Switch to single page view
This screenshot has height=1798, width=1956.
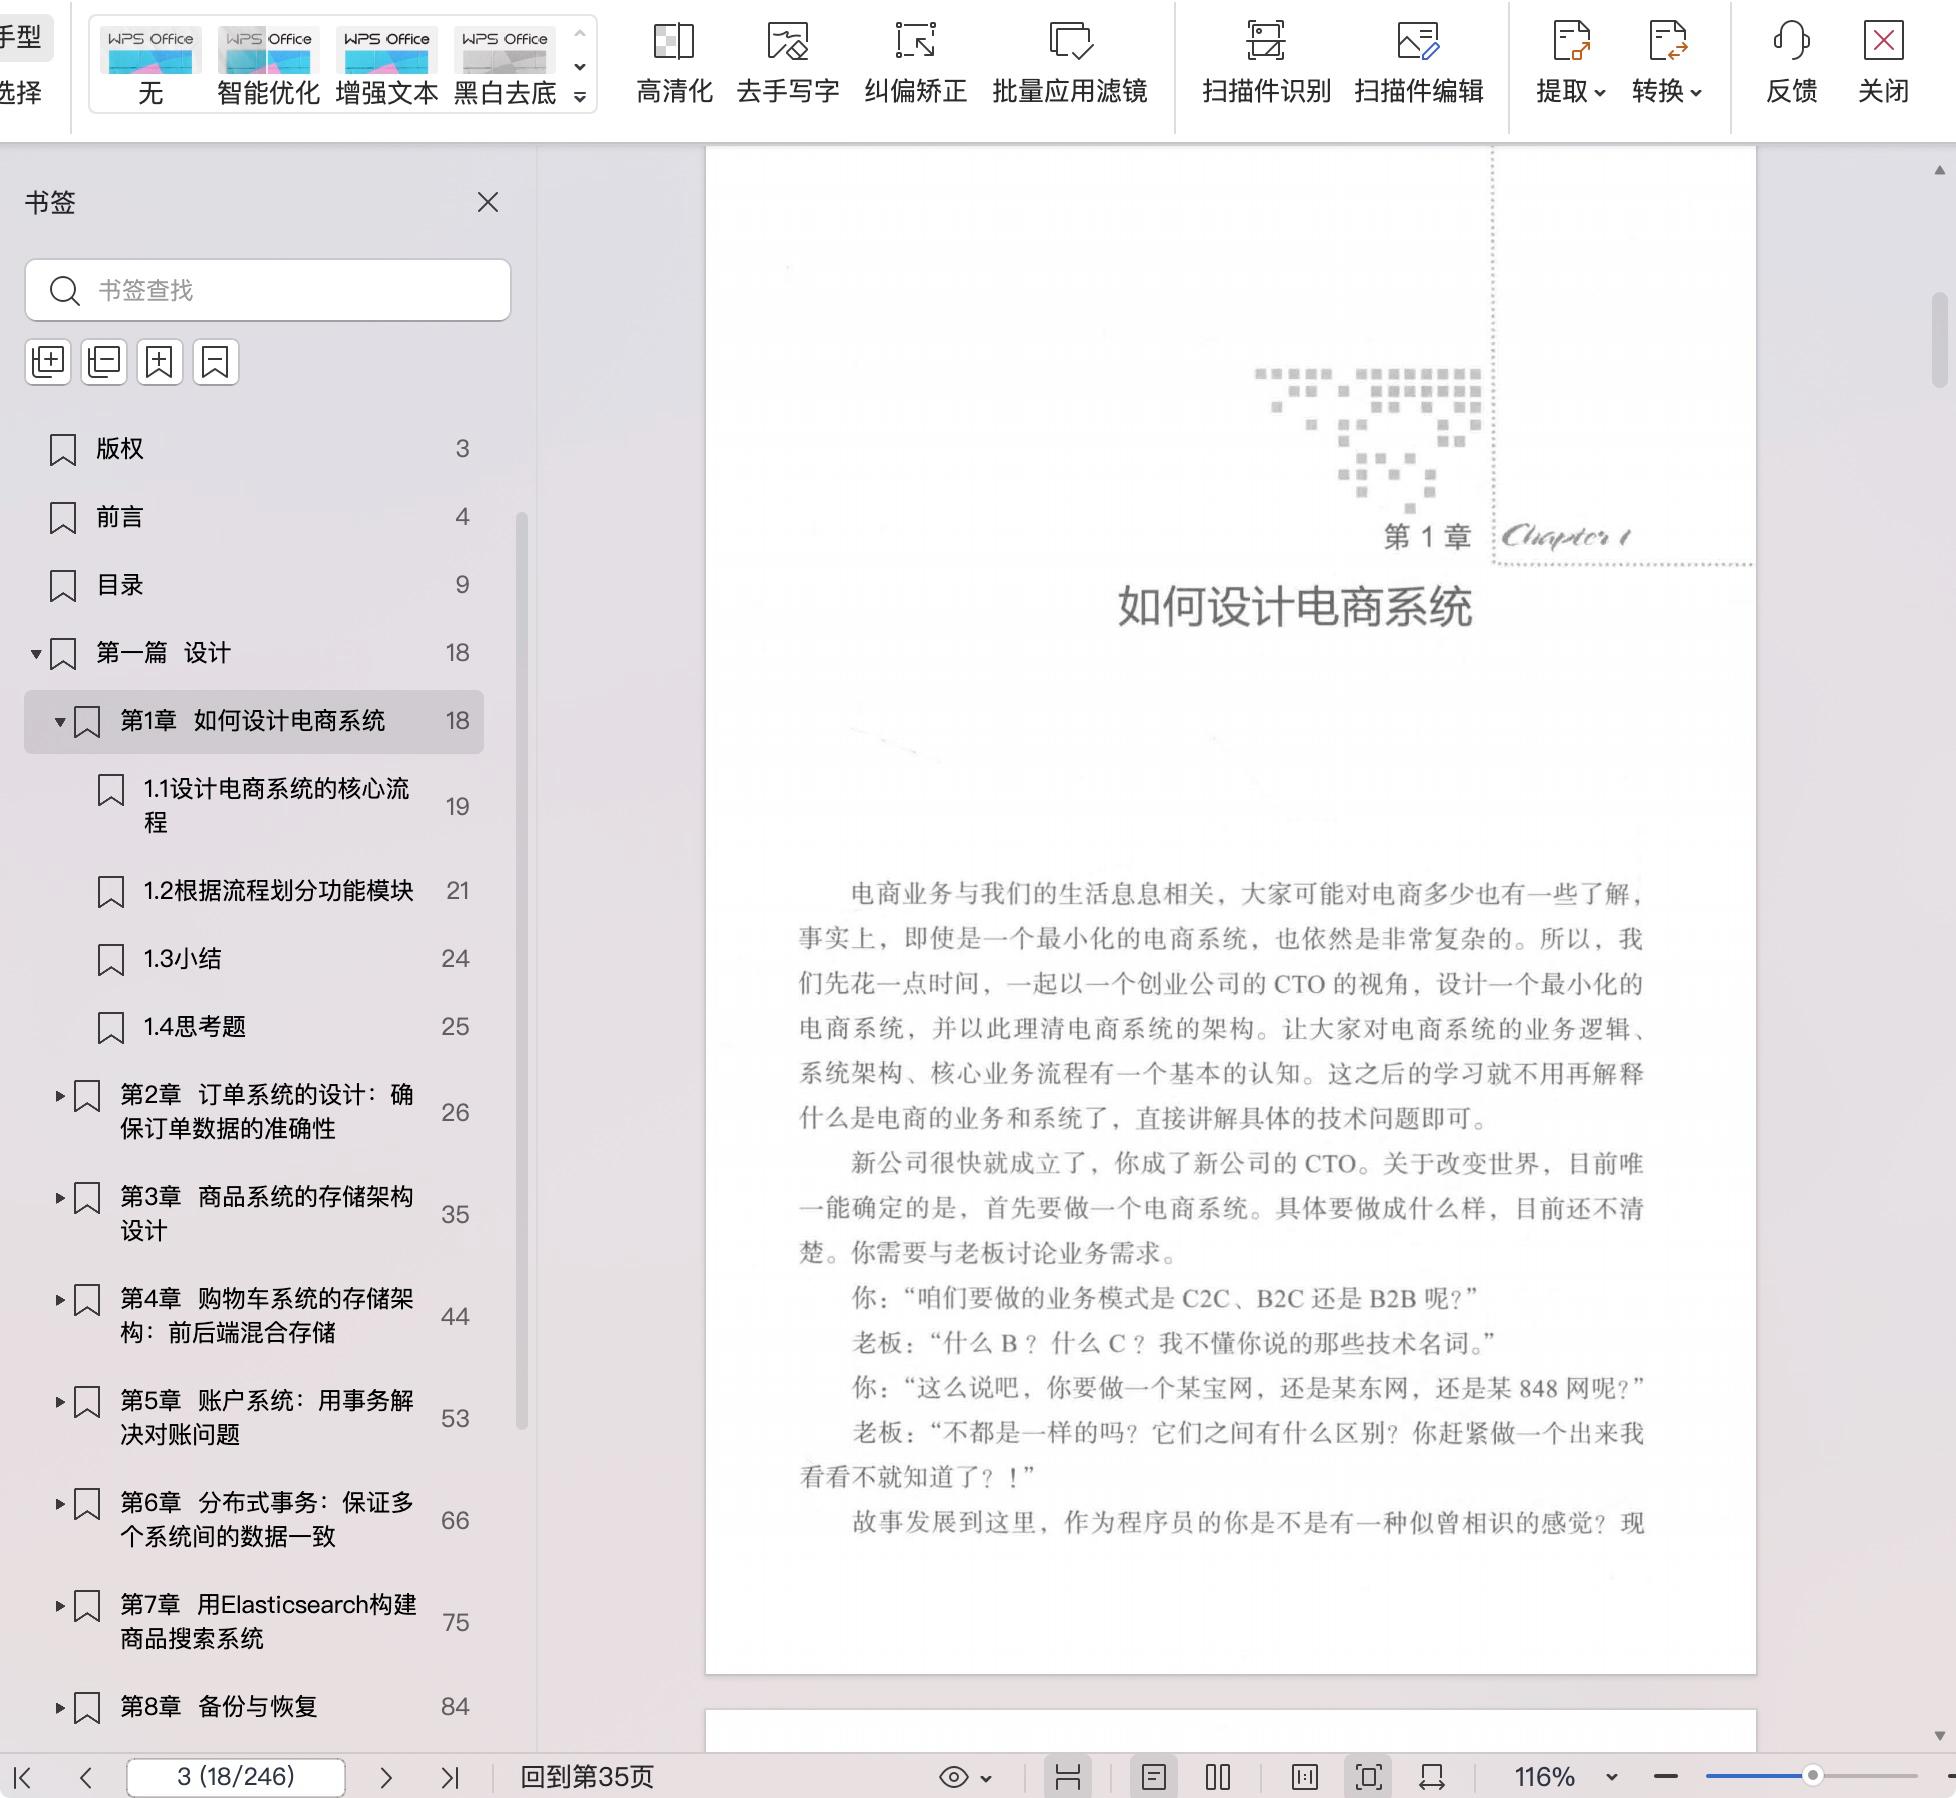pyautogui.click(x=1153, y=1777)
